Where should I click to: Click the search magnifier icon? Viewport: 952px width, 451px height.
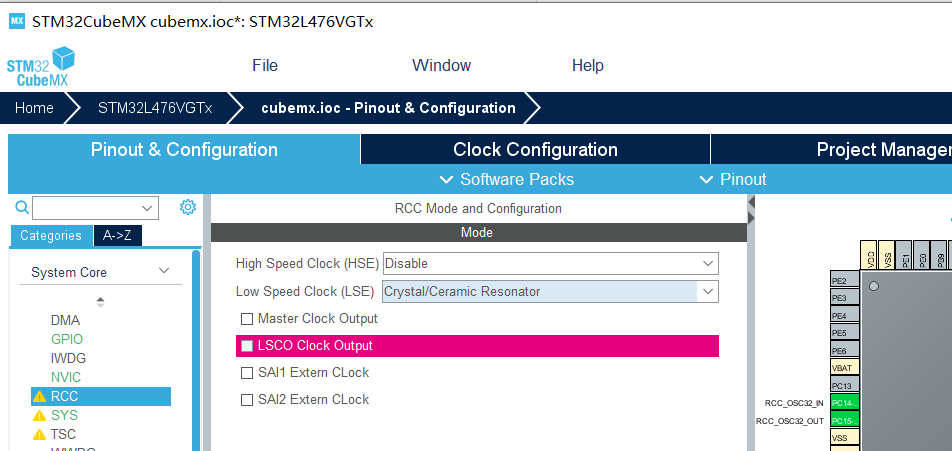[21, 208]
